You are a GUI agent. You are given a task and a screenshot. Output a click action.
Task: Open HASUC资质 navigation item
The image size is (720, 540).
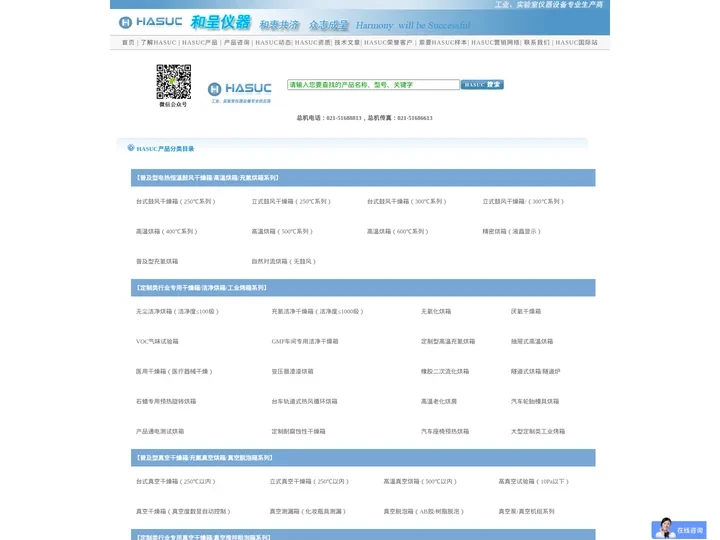[x=313, y=42]
